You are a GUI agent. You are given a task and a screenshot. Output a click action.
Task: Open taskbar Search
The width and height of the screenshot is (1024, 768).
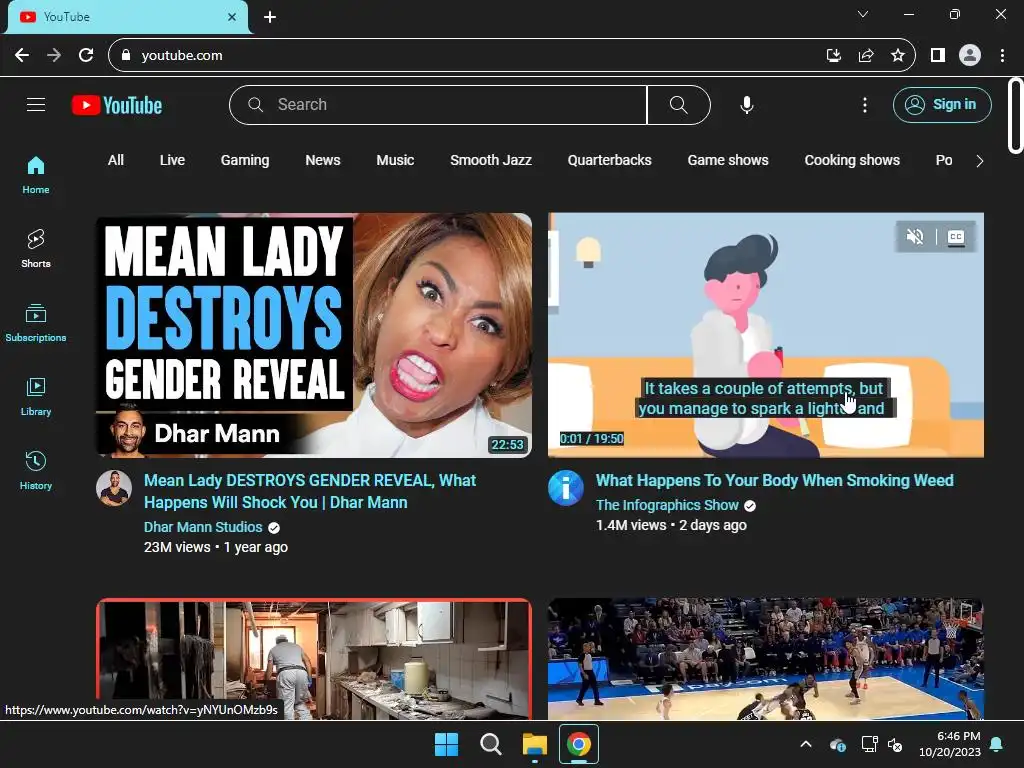pyautogui.click(x=490, y=744)
